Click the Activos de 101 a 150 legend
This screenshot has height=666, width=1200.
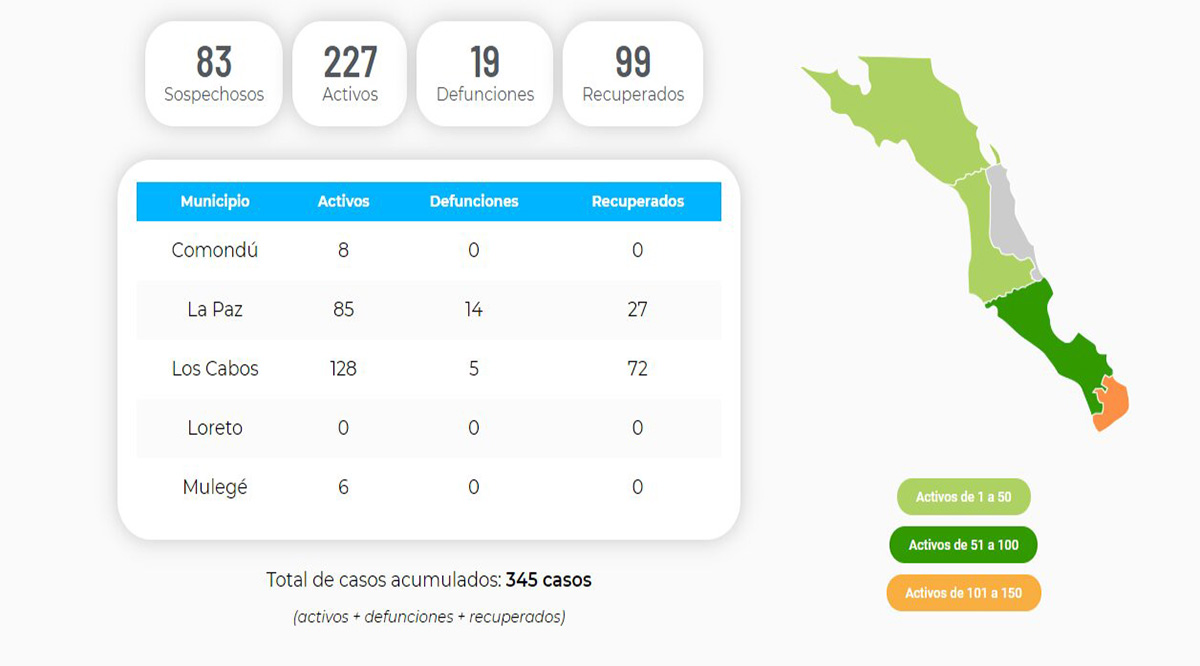pyautogui.click(x=963, y=593)
